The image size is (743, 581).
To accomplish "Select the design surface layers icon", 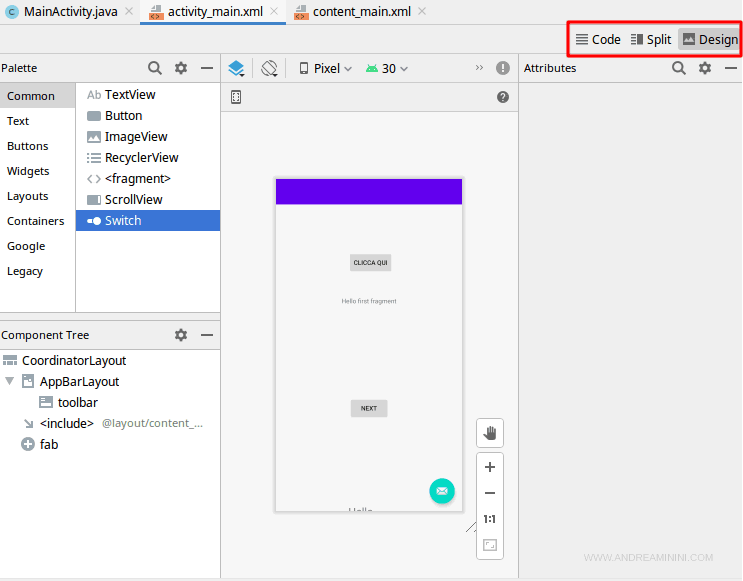I will 236,68.
